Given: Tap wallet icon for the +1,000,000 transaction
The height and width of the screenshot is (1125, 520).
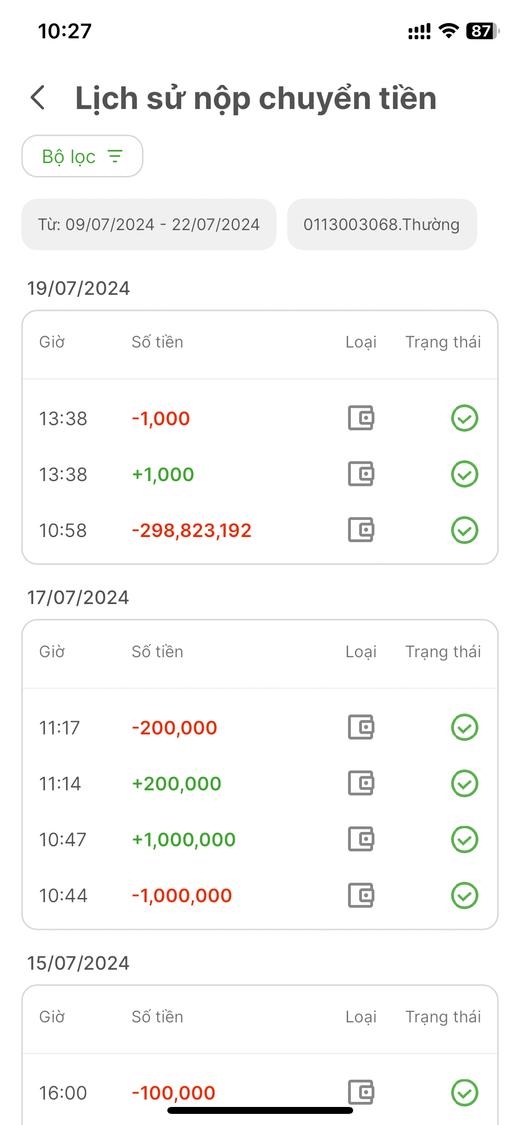Looking at the screenshot, I should pos(361,839).
